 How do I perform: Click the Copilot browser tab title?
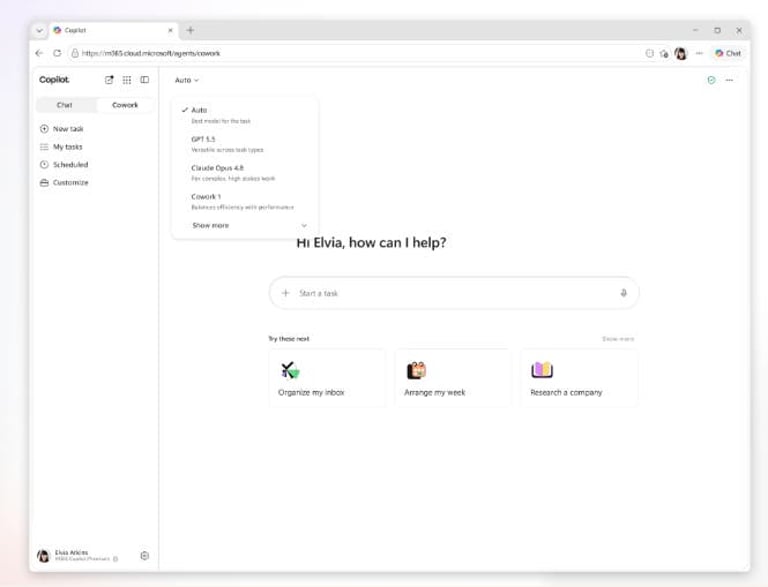tap(75, 30)
